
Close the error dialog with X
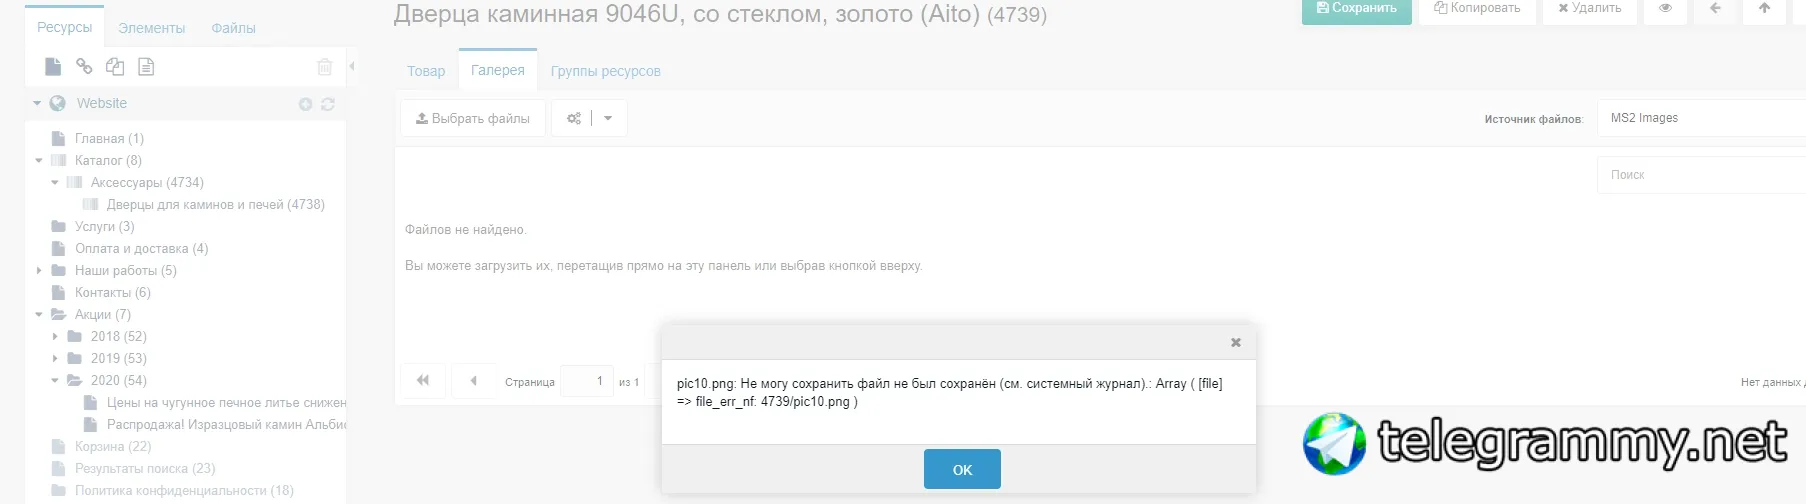(1236, 342)
